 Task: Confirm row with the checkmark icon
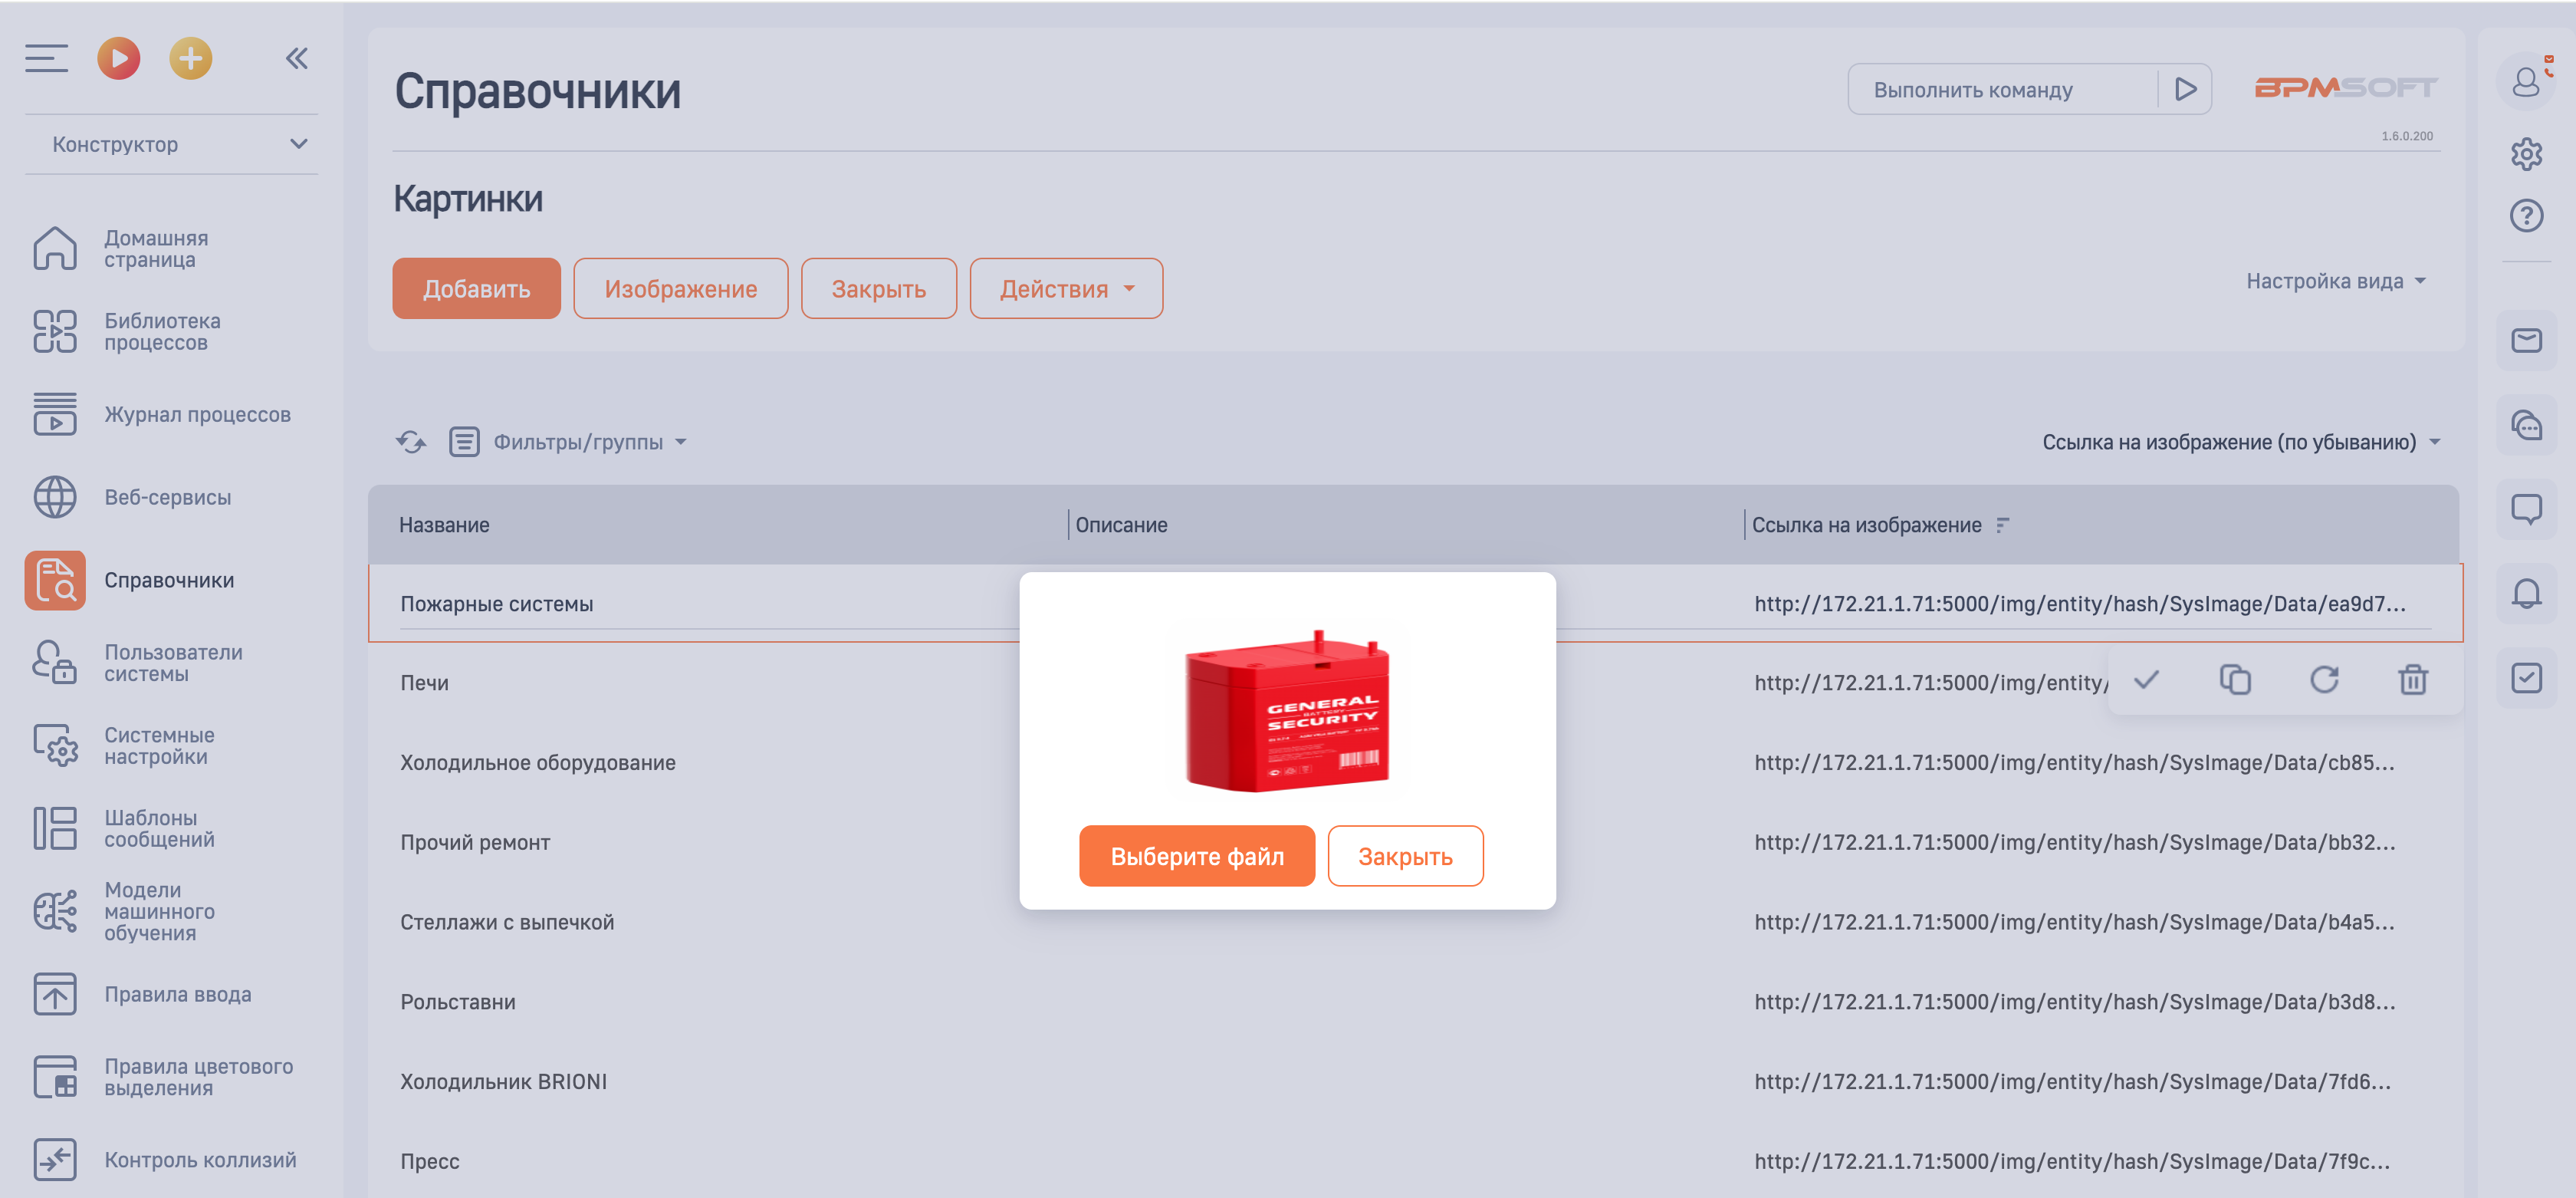click(x=2146, y=680)
